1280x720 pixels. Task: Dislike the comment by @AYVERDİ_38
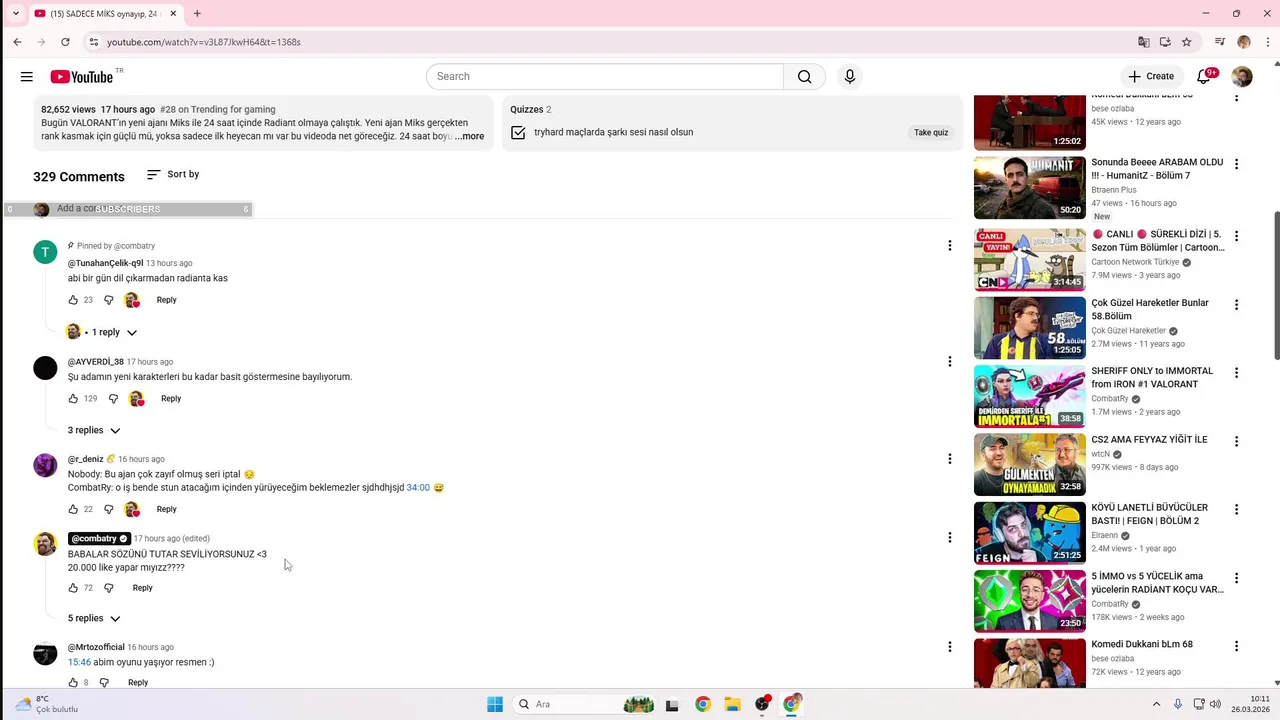[113, 398]
